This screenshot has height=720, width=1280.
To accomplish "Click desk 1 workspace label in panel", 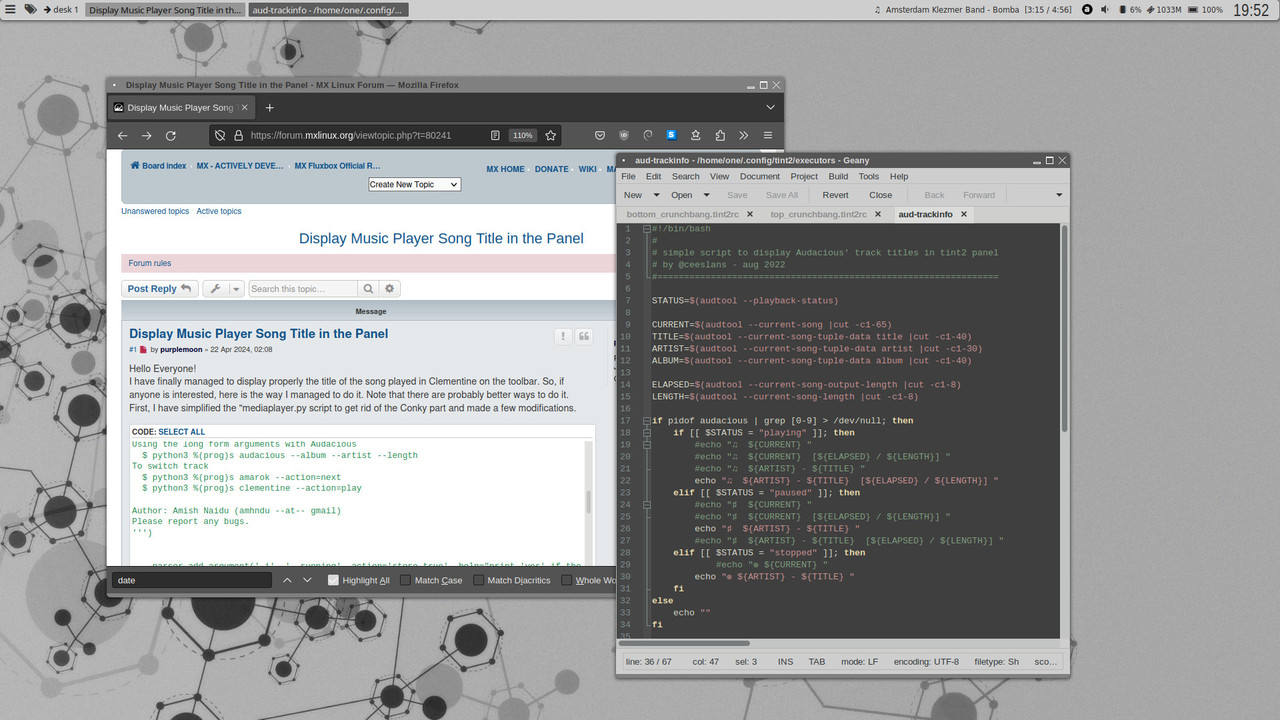I will pos(61,9).
